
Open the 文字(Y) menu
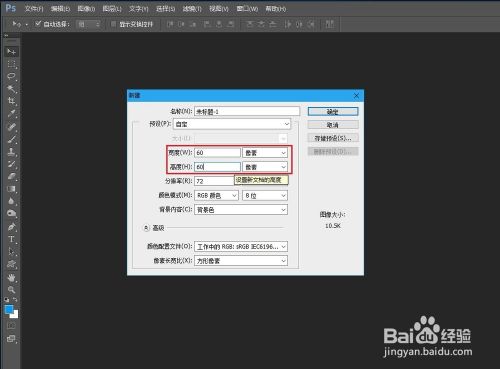click(x=139, y=9)
